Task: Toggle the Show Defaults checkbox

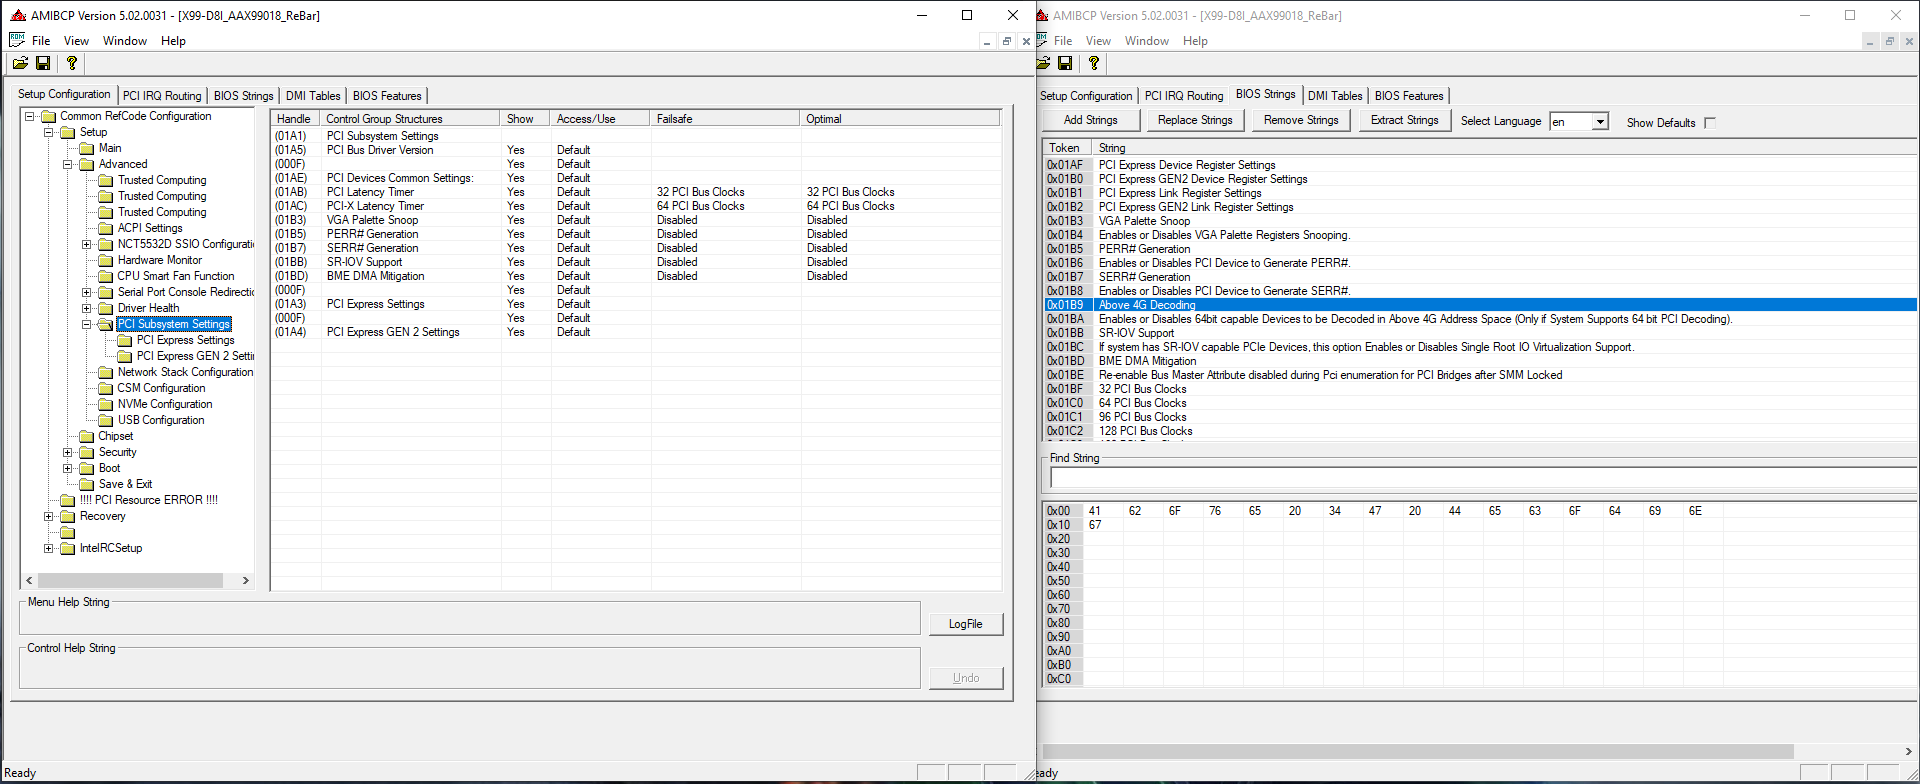Action: click(1710, 122)
